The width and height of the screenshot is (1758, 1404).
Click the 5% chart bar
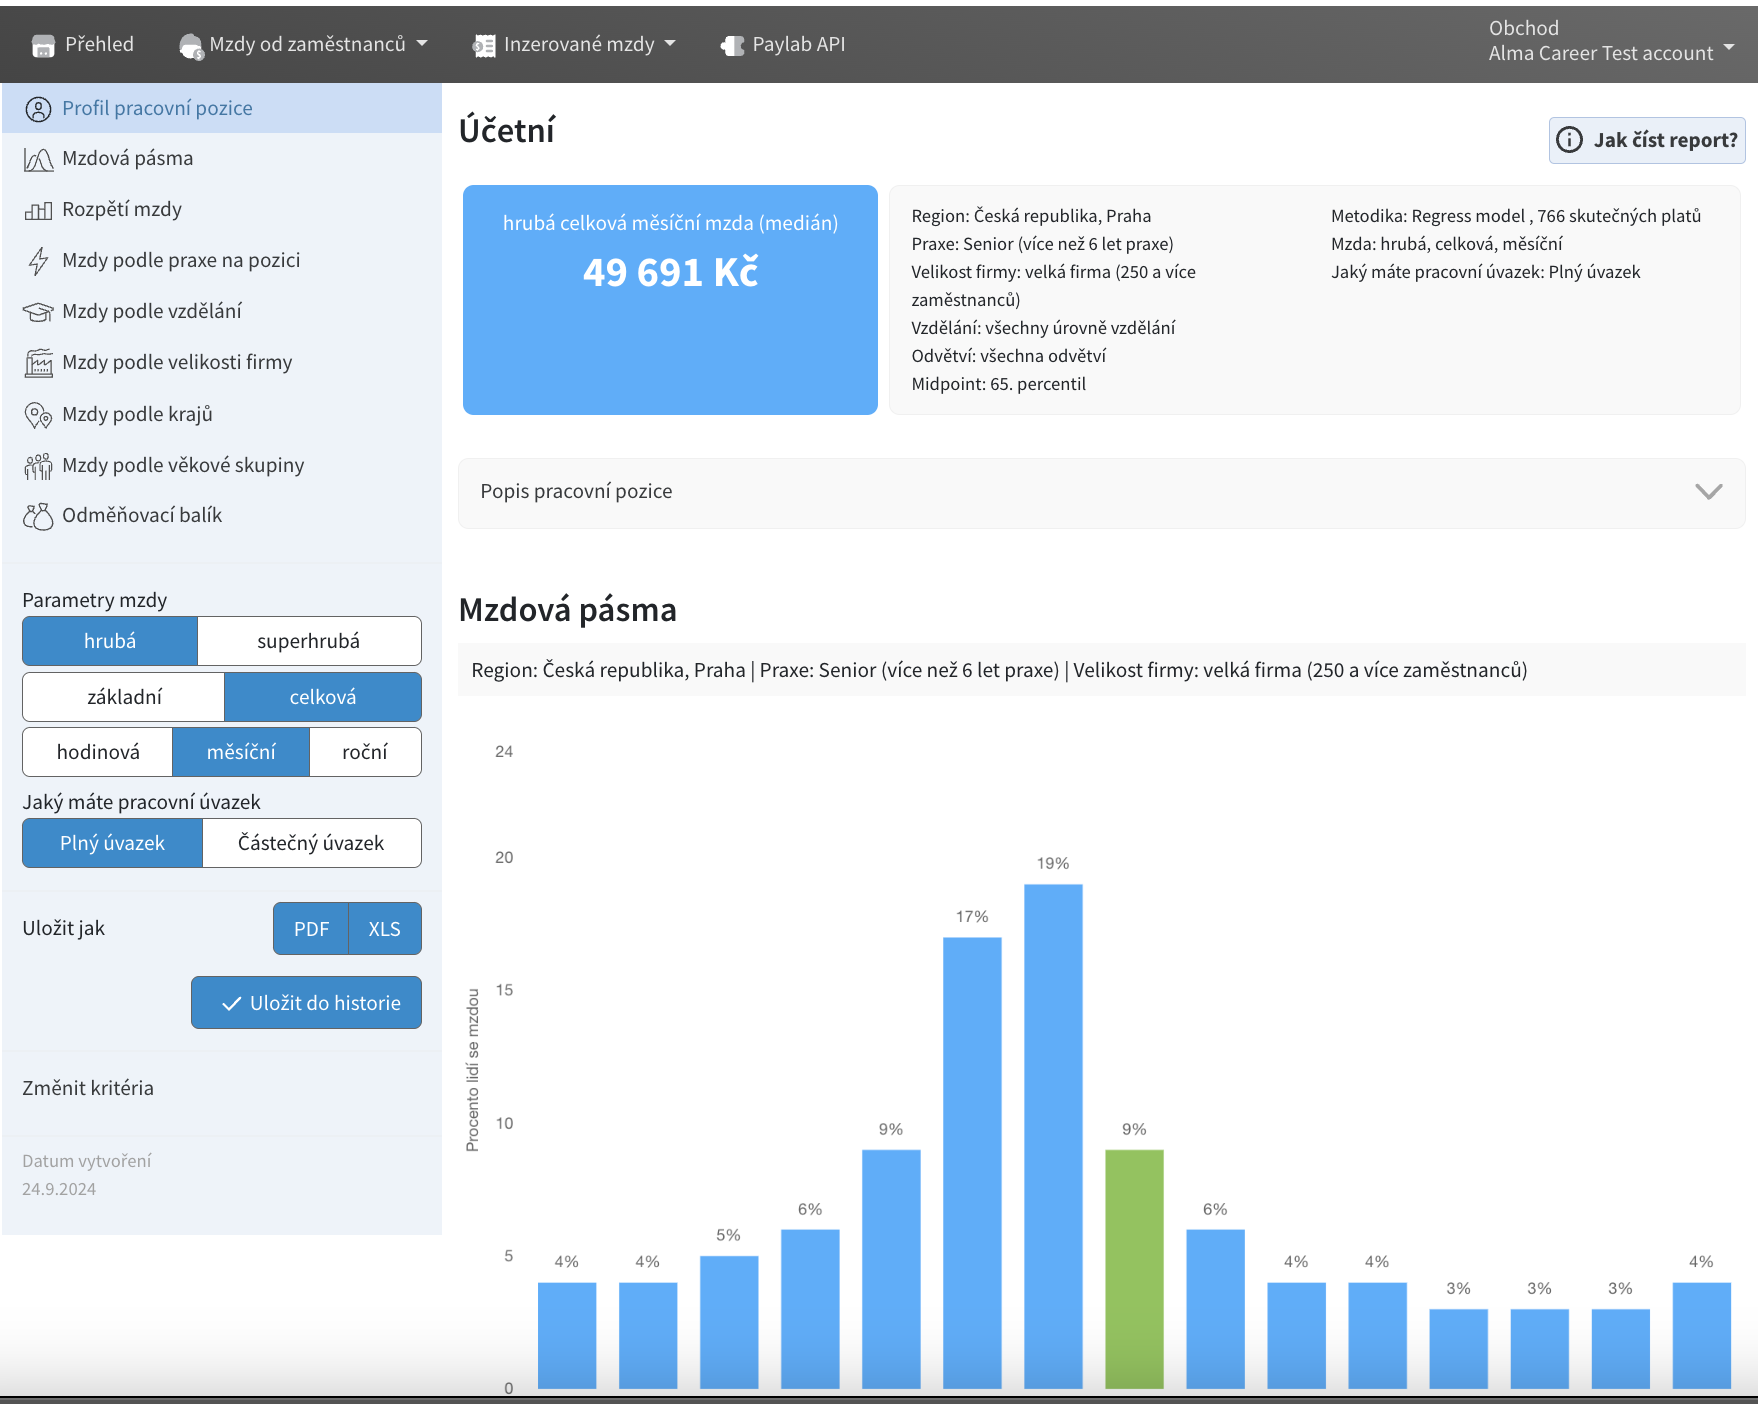(x=729, y=1322)
